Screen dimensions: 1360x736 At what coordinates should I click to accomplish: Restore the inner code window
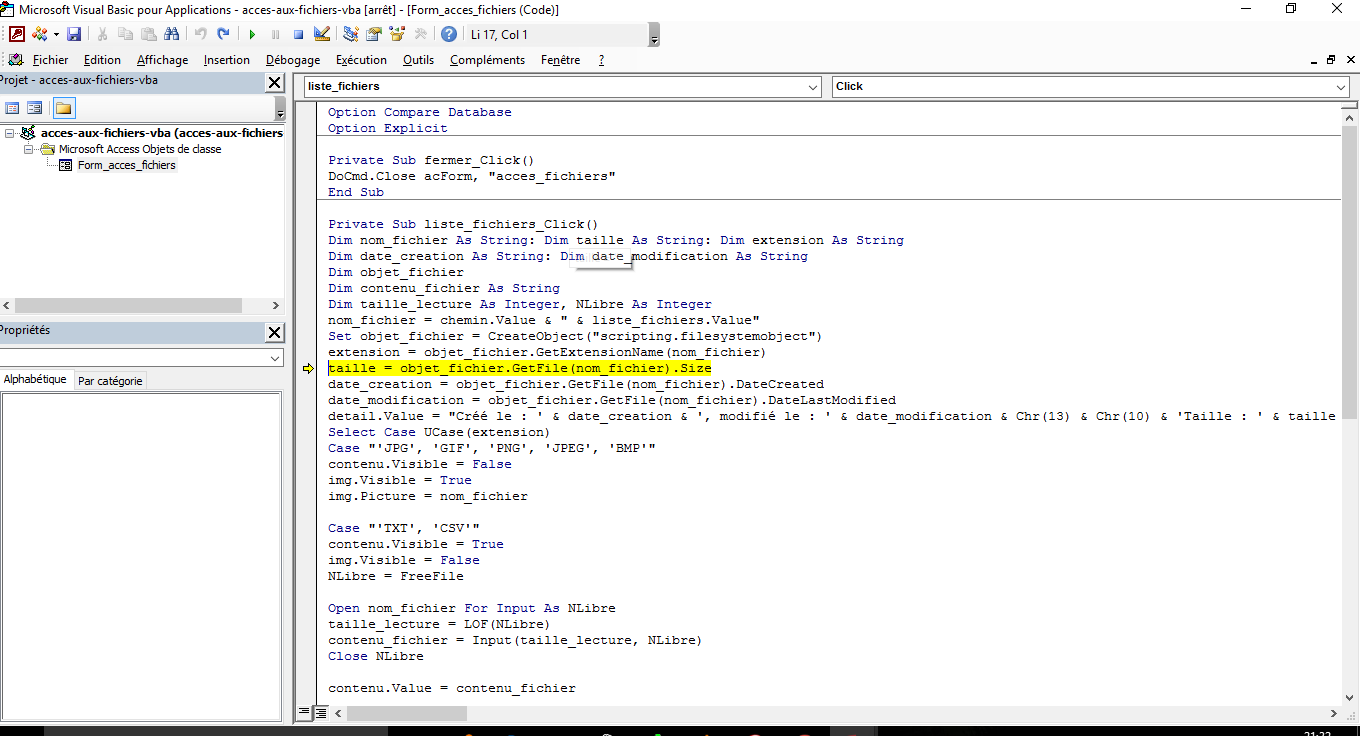[1331, 60]
